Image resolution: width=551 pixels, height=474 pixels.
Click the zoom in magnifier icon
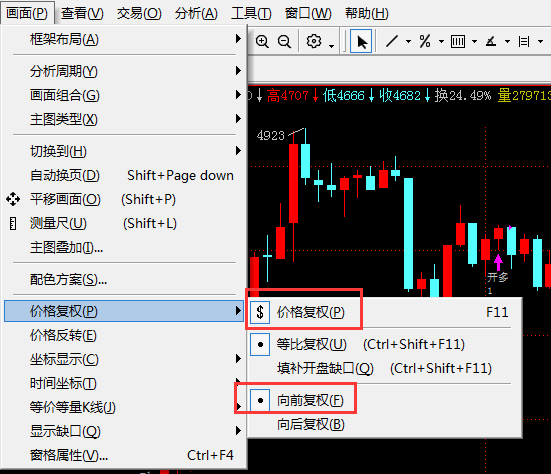pos(262,41)
